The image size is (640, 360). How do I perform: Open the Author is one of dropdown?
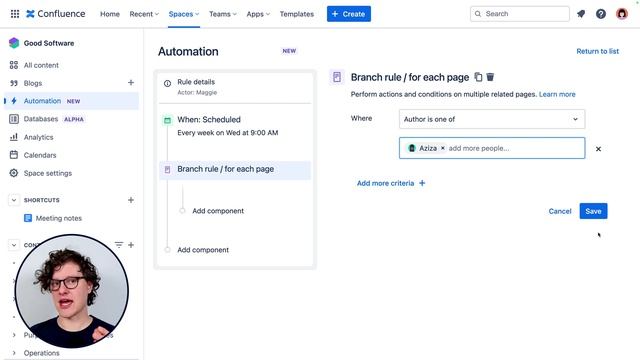(x=492, y=119)
